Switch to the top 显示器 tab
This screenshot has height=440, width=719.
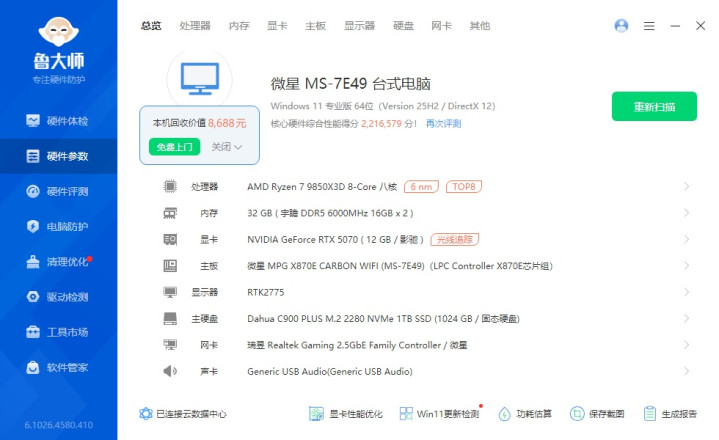(360, 26)
